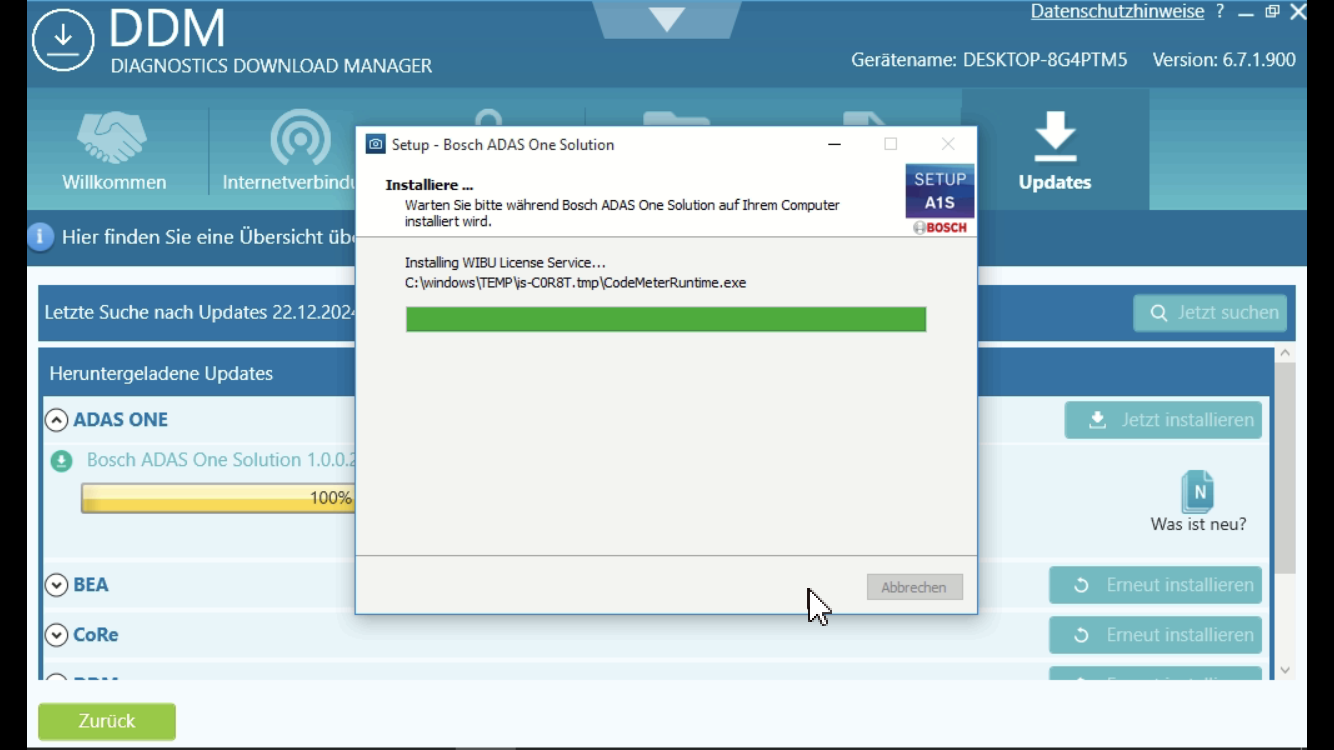This screenshot has height=750, width=1334.
Task: Click Letzte Suche nach Updates text
Action: pos(200,312)
